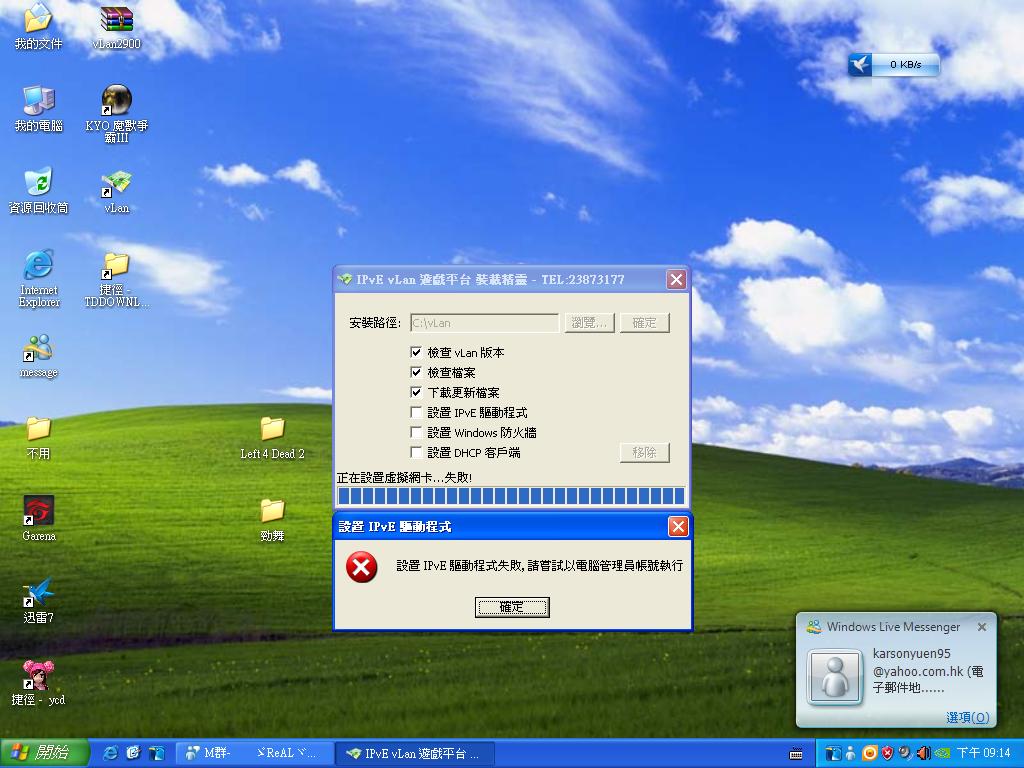Click the 瀏覽... browse button
1024x768 pixels.
(589, 323)
